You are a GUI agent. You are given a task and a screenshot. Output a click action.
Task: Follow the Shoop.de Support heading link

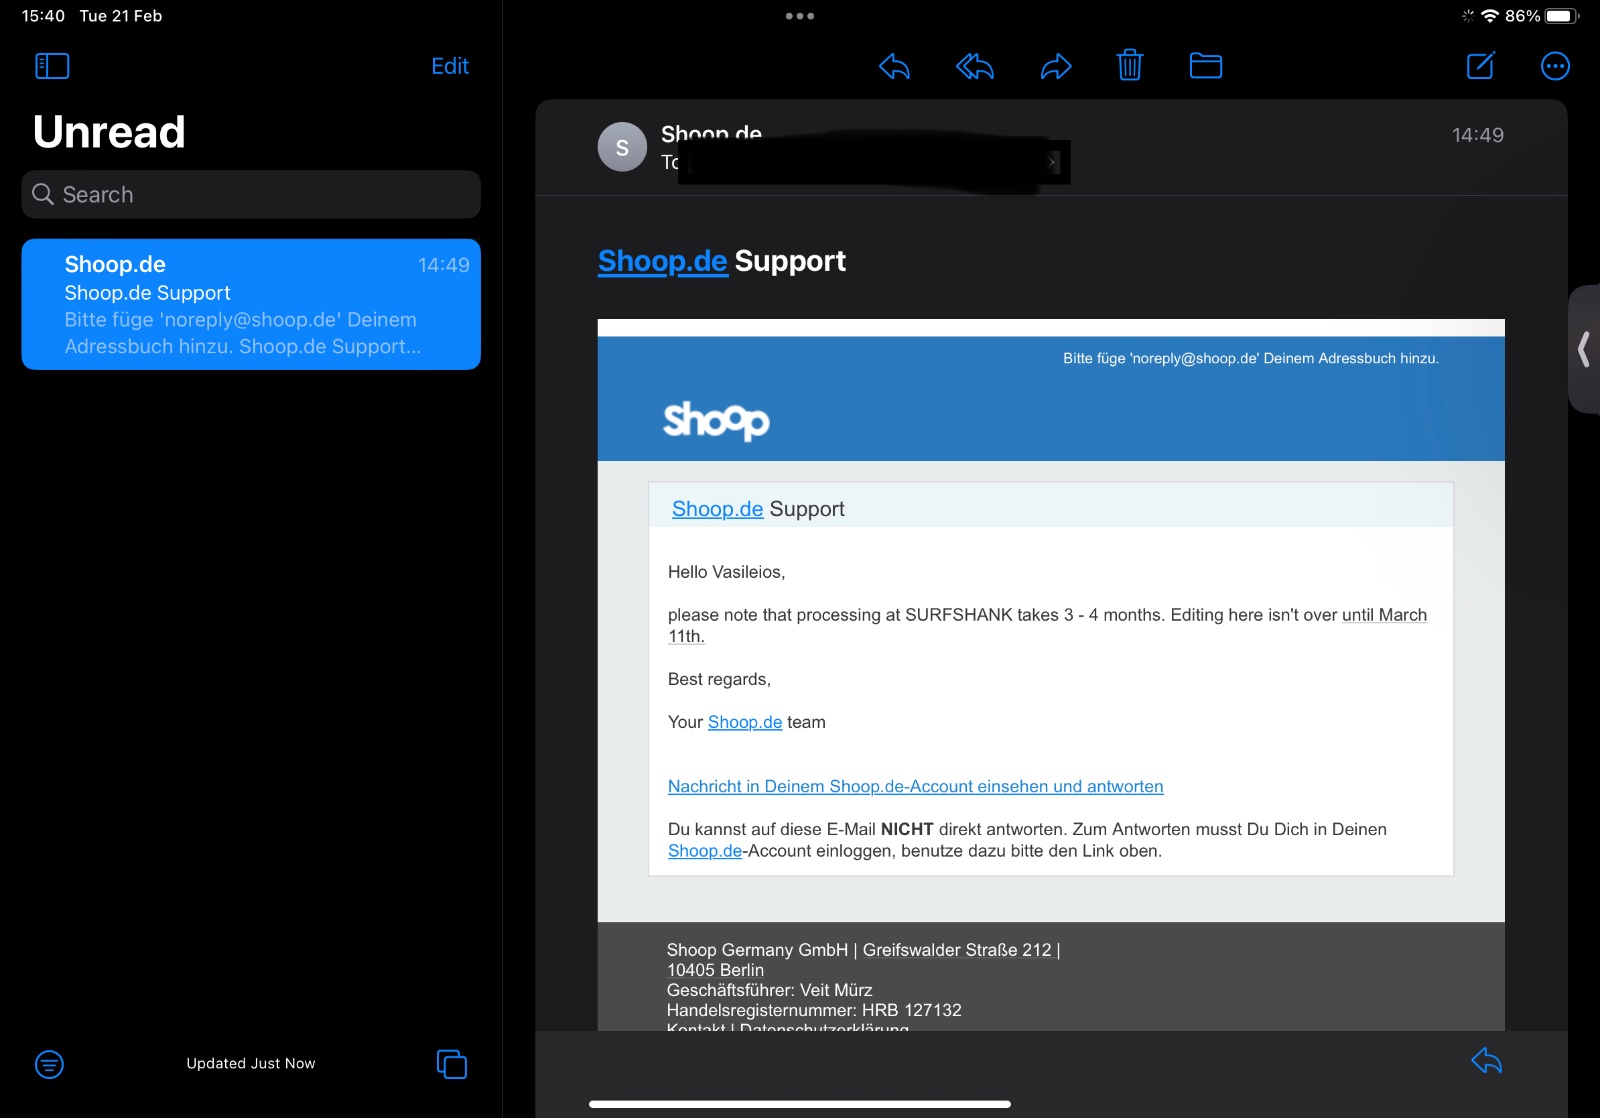pyautogui.click(x=717, y=509)
